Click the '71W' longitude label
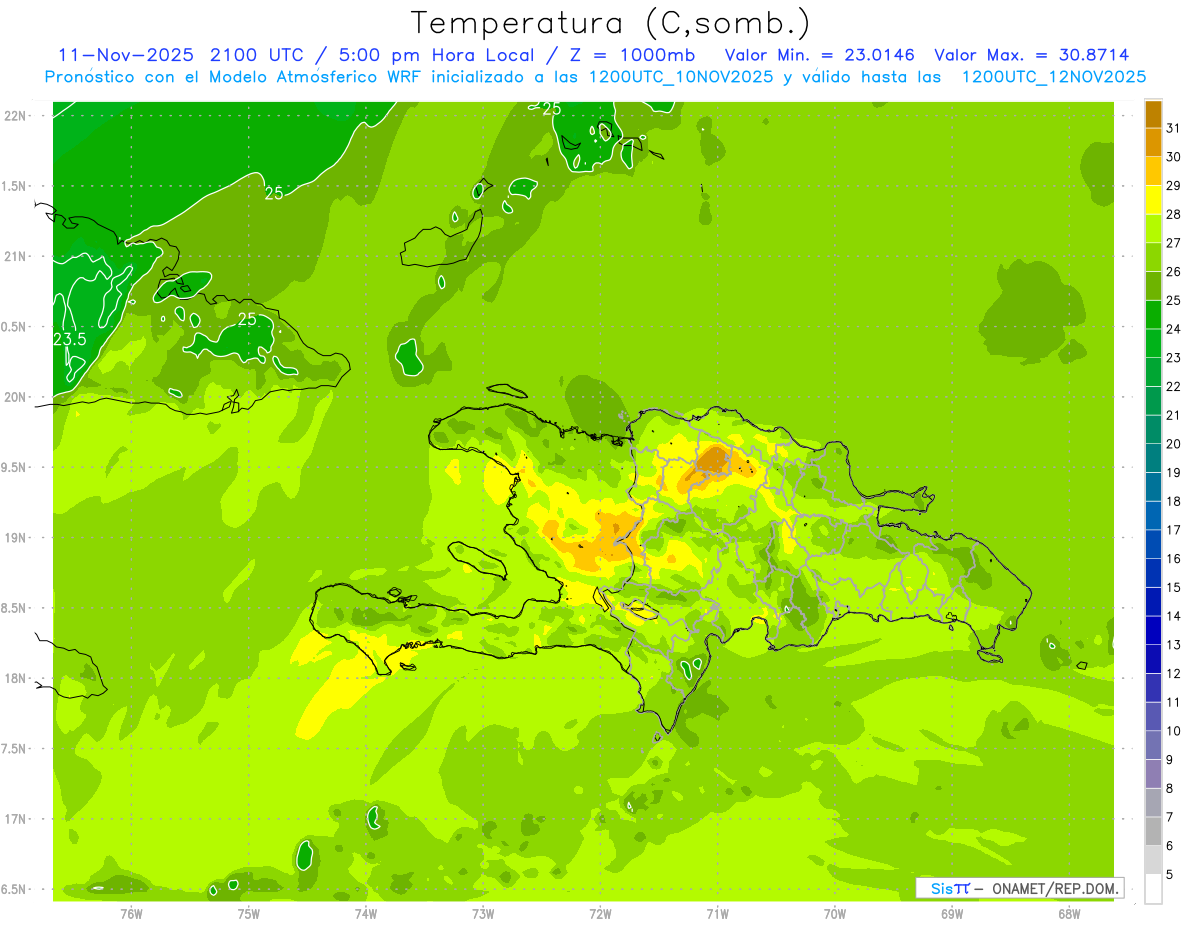Viewport: 1200px width, 927px height. [717, 913]
